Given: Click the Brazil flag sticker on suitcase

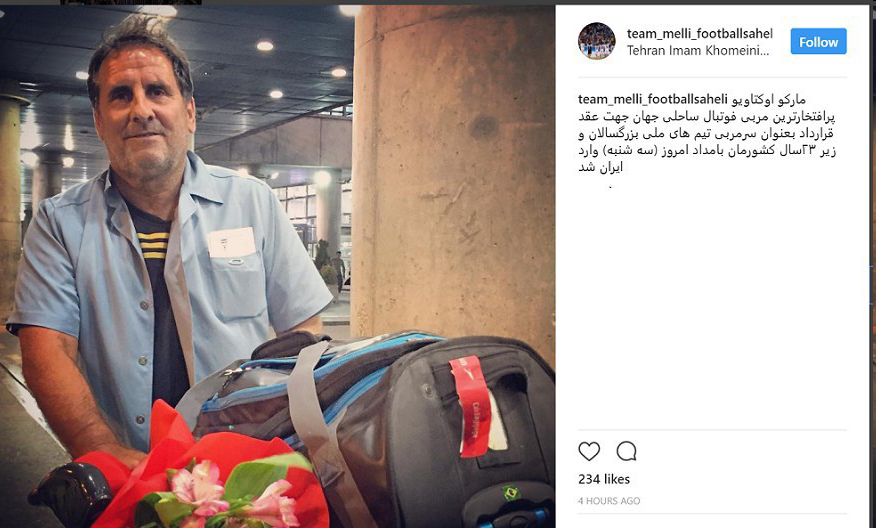Looking at the screenshot, I should coord(510,492).
